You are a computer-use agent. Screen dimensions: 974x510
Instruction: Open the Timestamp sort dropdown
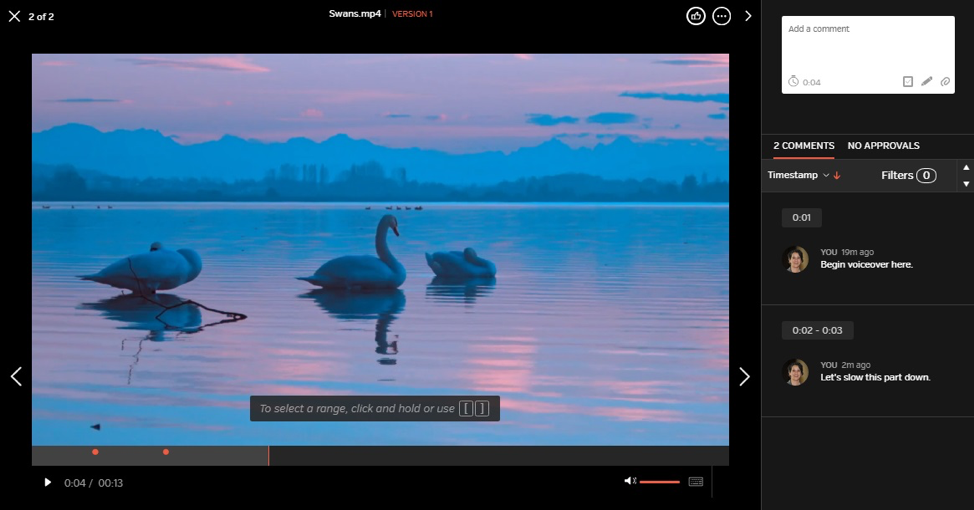coord(798,175)
